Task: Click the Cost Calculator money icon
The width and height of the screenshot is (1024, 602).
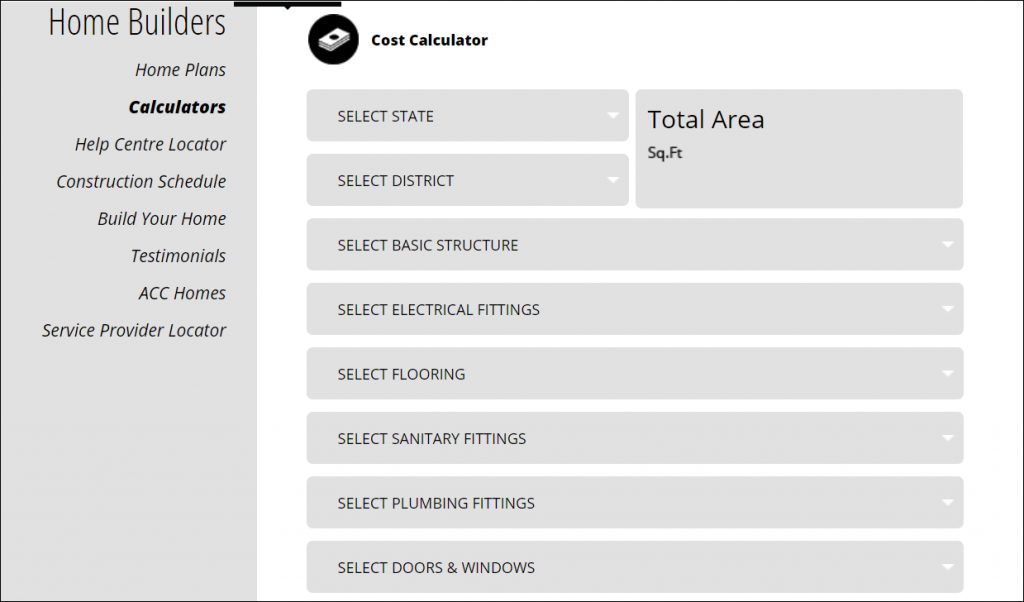Action: [333, 41]
